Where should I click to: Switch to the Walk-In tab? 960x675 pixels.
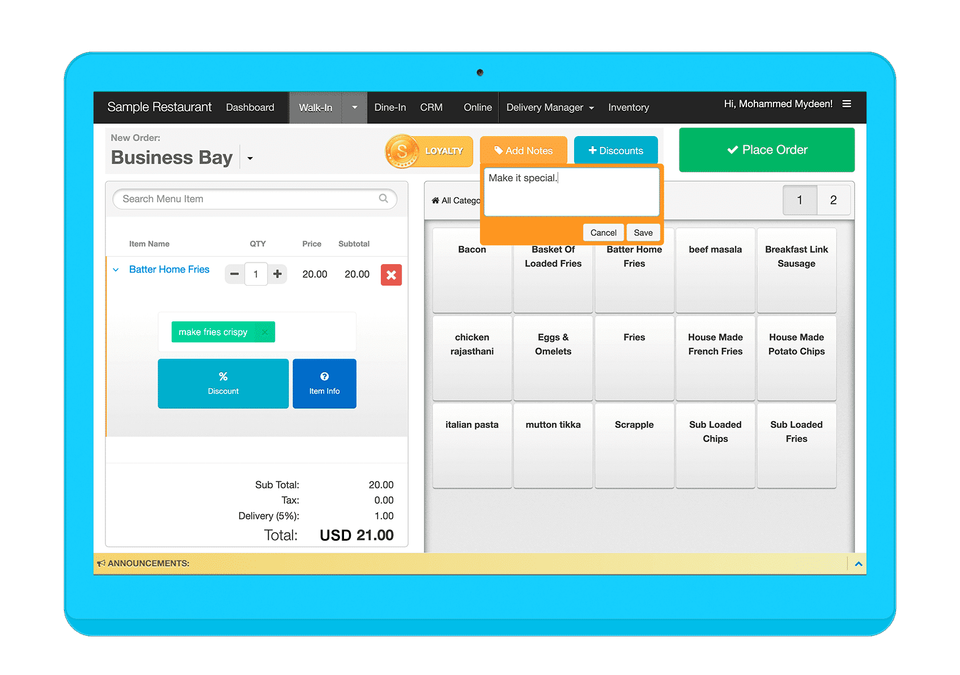click(315, 107)
